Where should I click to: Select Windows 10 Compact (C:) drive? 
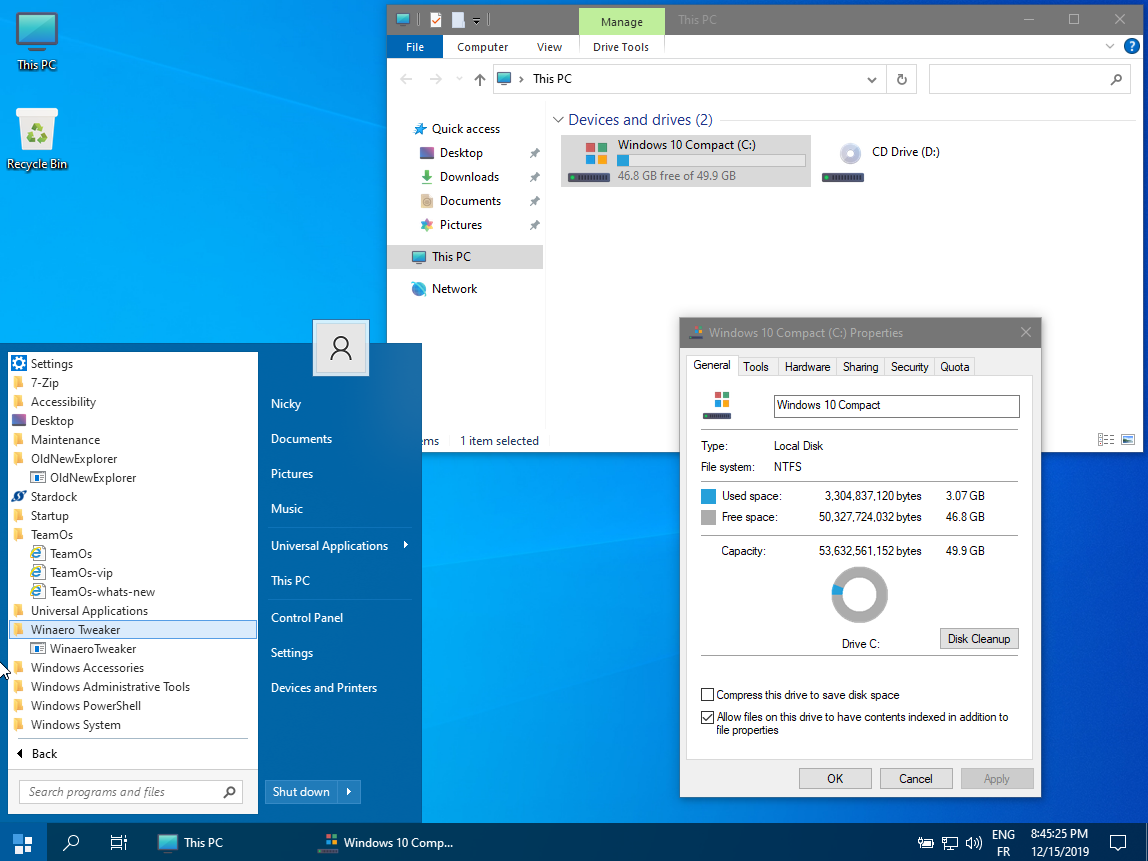[686, 160]
